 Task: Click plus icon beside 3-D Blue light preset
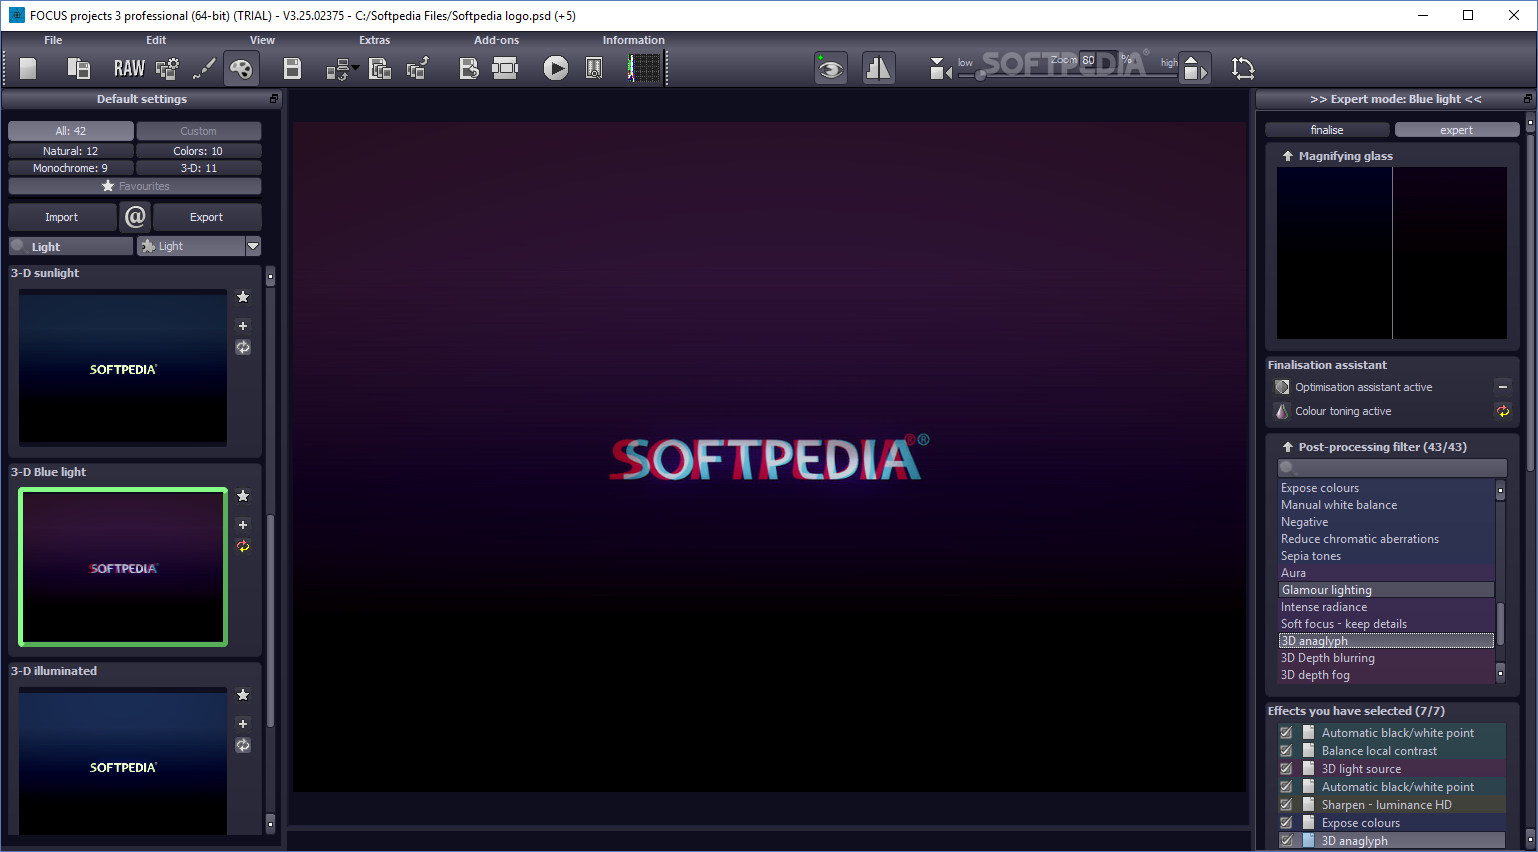click(x=243, y=525)
